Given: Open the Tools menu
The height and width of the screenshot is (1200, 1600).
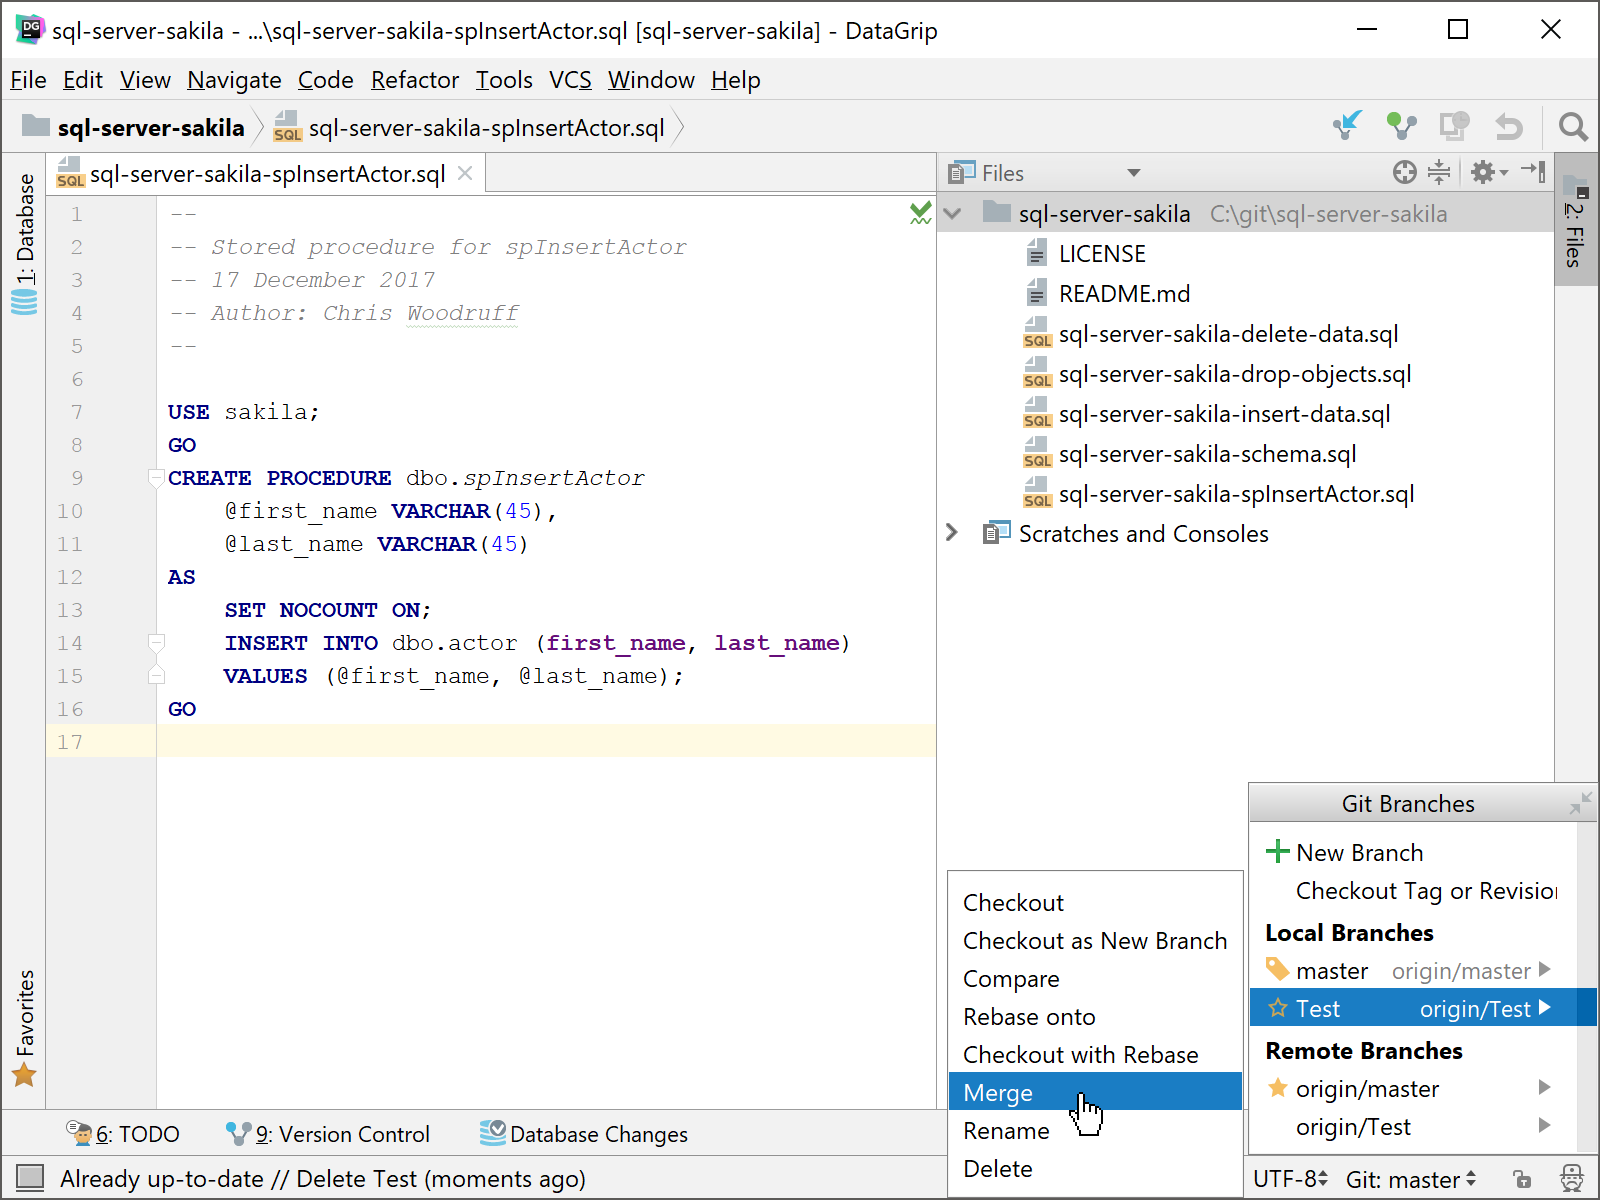Looking at the screenshot, I should (504, 80).
